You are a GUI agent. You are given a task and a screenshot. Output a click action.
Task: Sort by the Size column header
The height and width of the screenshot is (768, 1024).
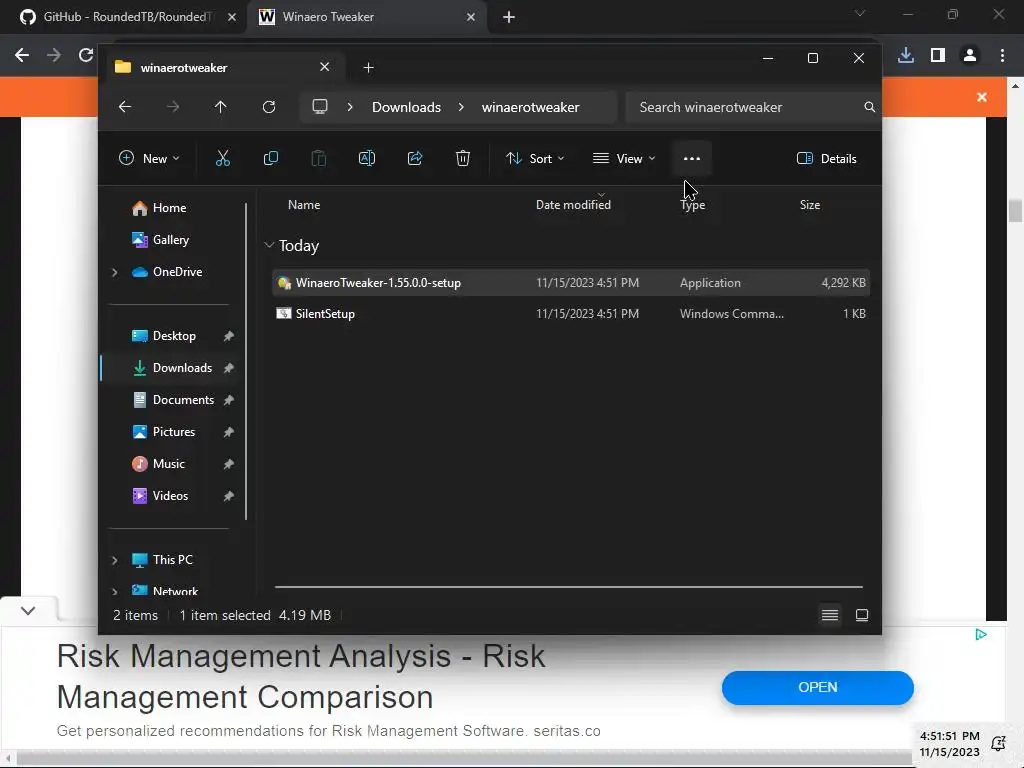(x=810, y=205)
